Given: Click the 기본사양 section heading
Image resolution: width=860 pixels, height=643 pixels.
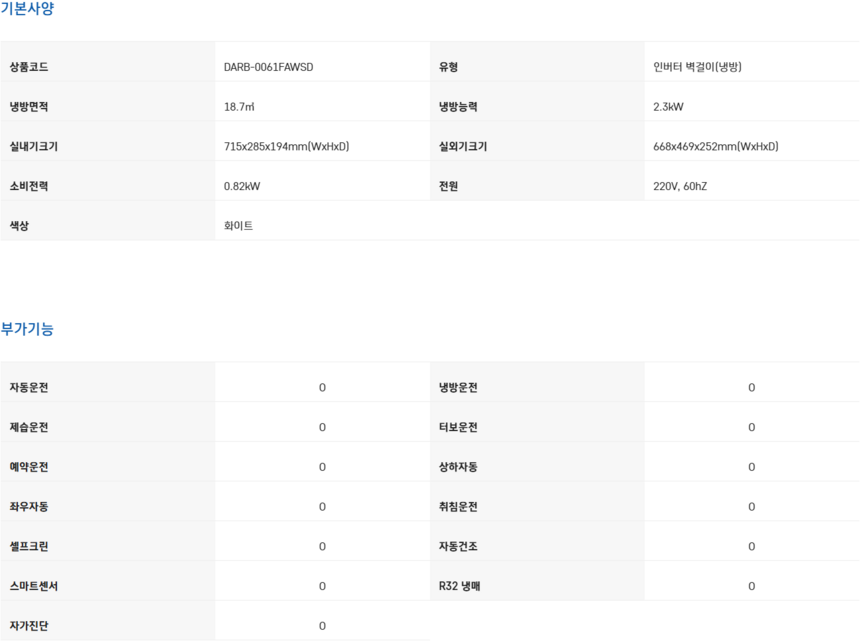Looking at the screenshot, I should pyautogui.click(x=27, y=9).
